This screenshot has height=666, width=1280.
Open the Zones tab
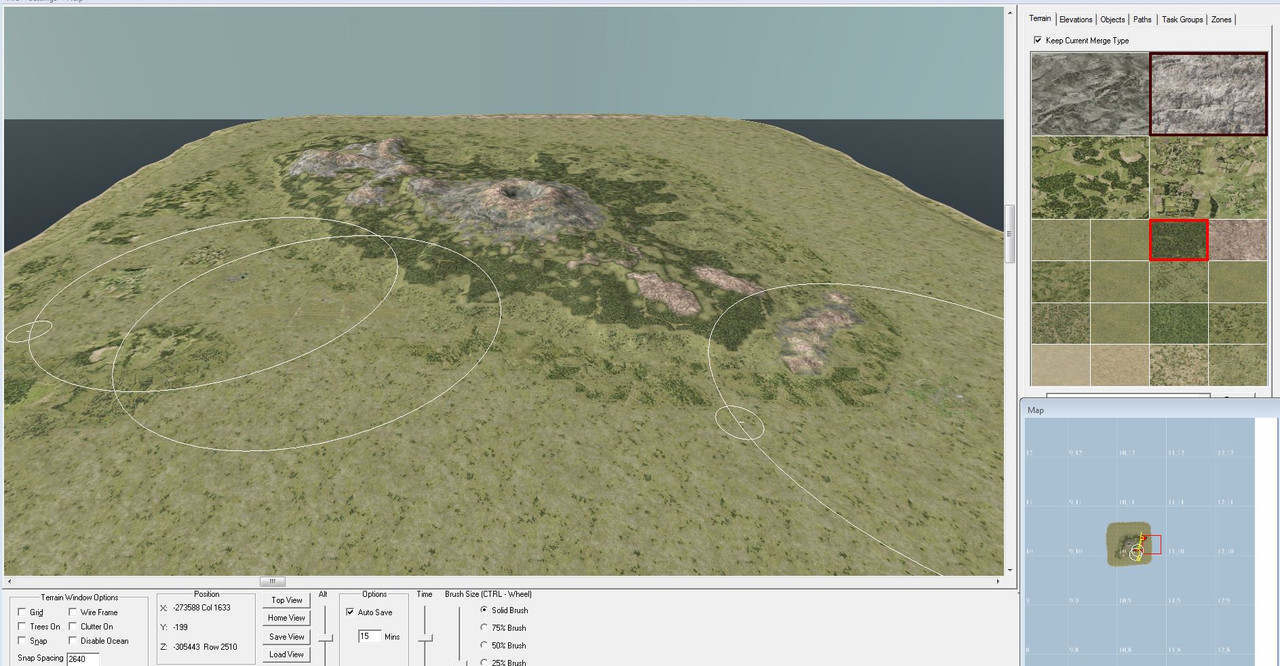click(1221, 19)
